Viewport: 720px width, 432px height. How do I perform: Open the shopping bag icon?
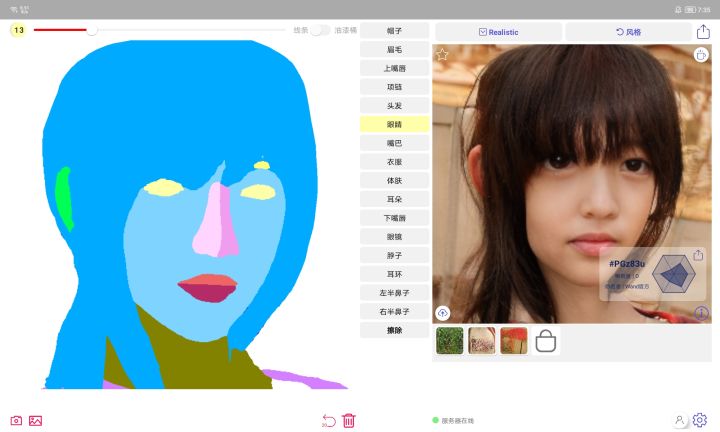click(x=546, y=341)
